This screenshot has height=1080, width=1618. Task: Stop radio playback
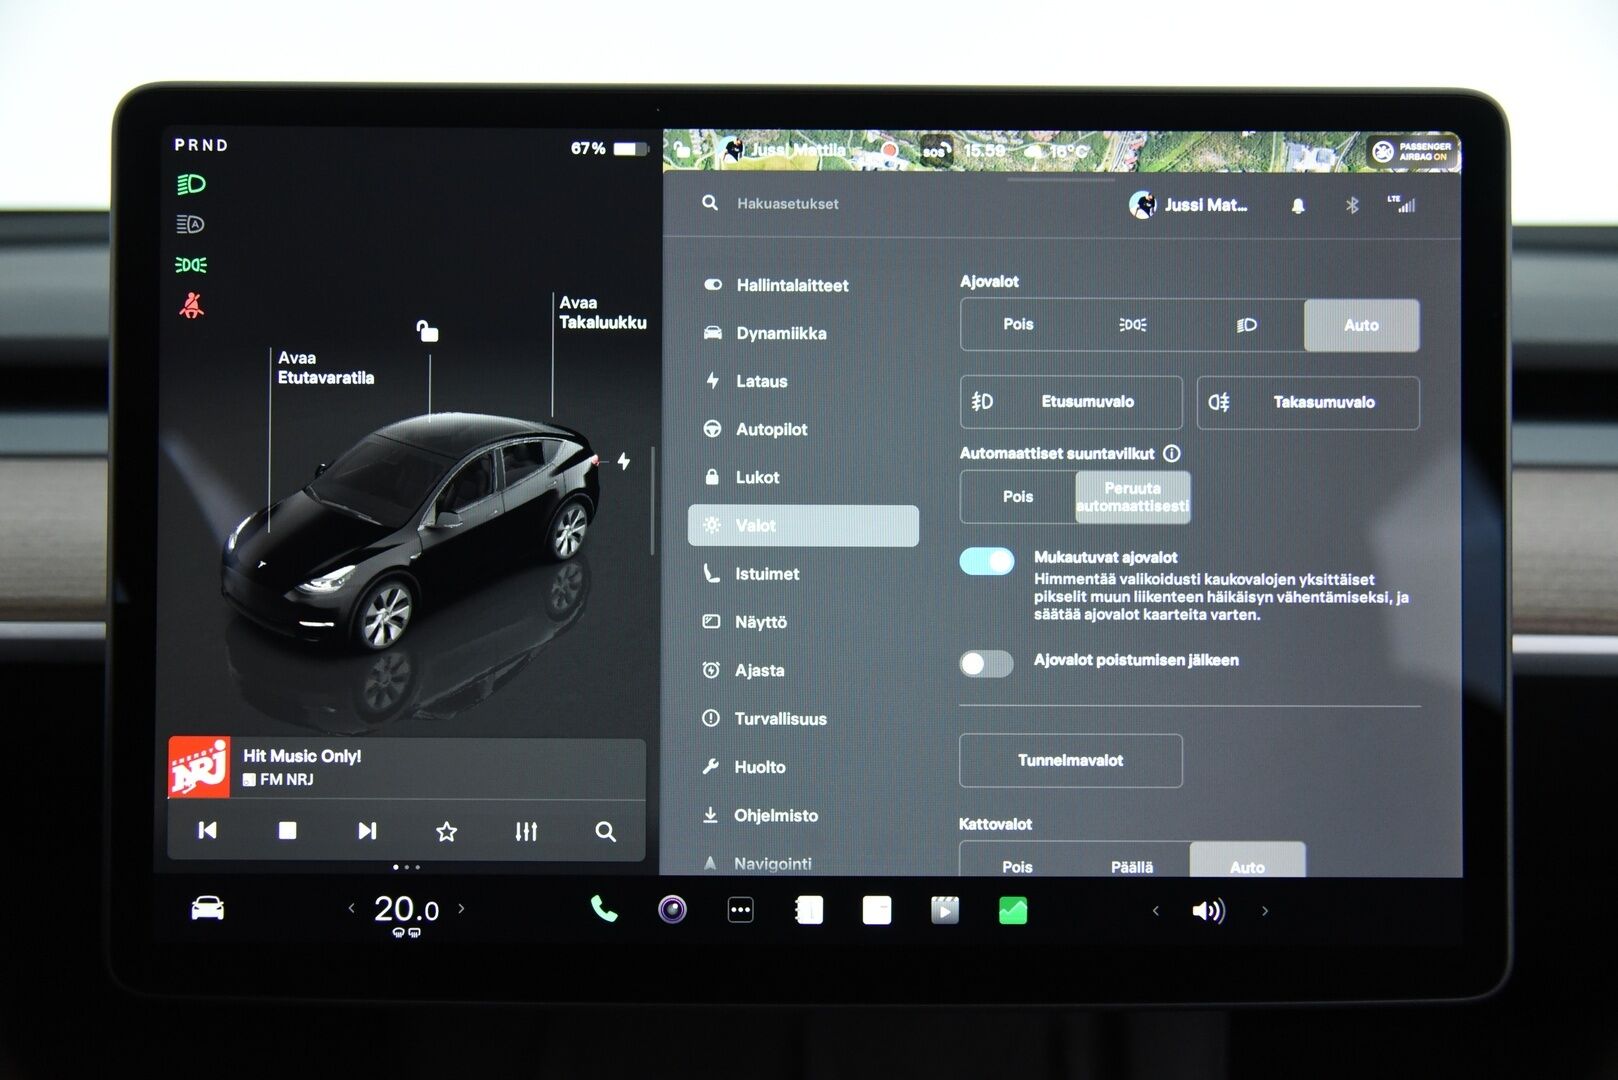point(287,830)
